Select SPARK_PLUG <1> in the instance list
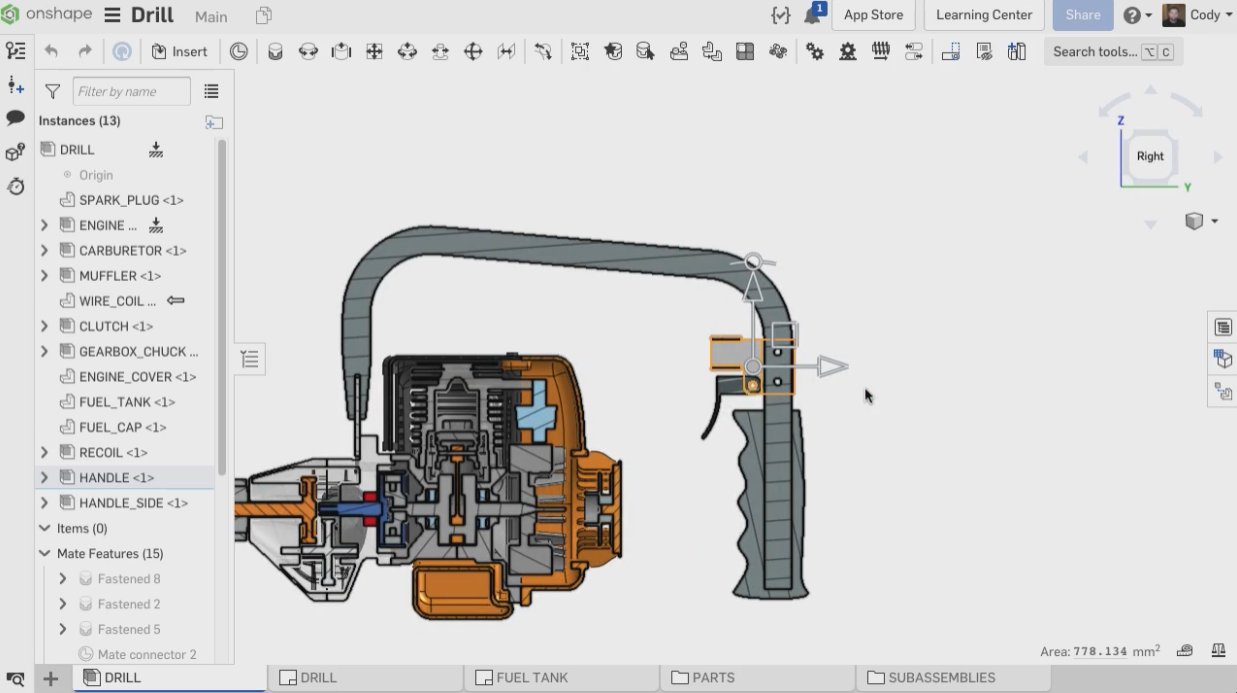 (131, 200)
